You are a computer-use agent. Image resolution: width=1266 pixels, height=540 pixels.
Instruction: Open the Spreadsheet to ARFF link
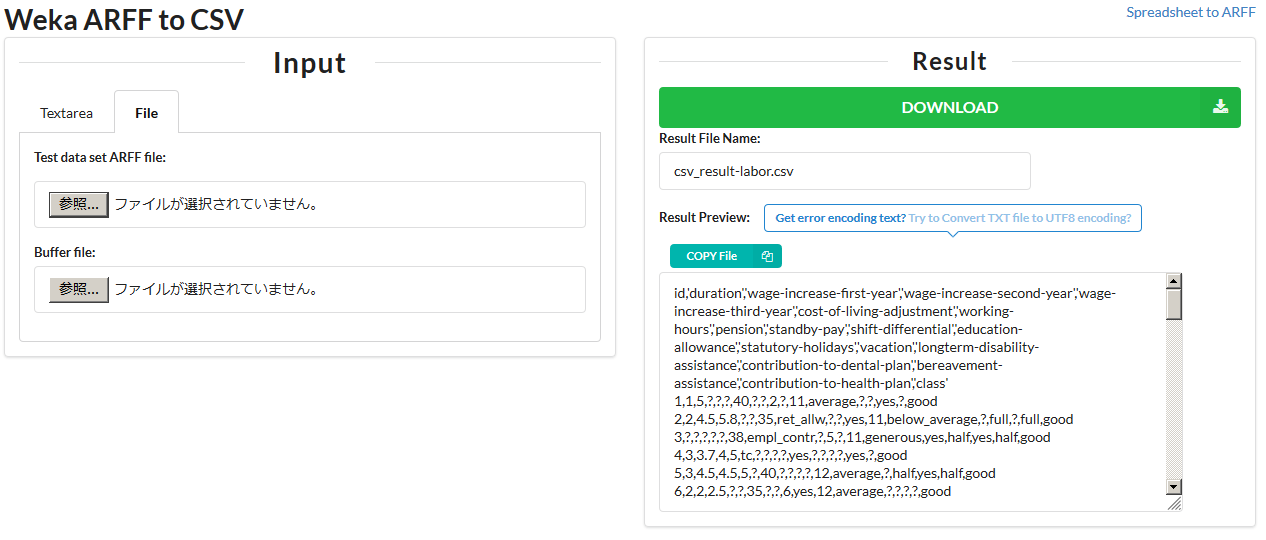(1191, 12)
